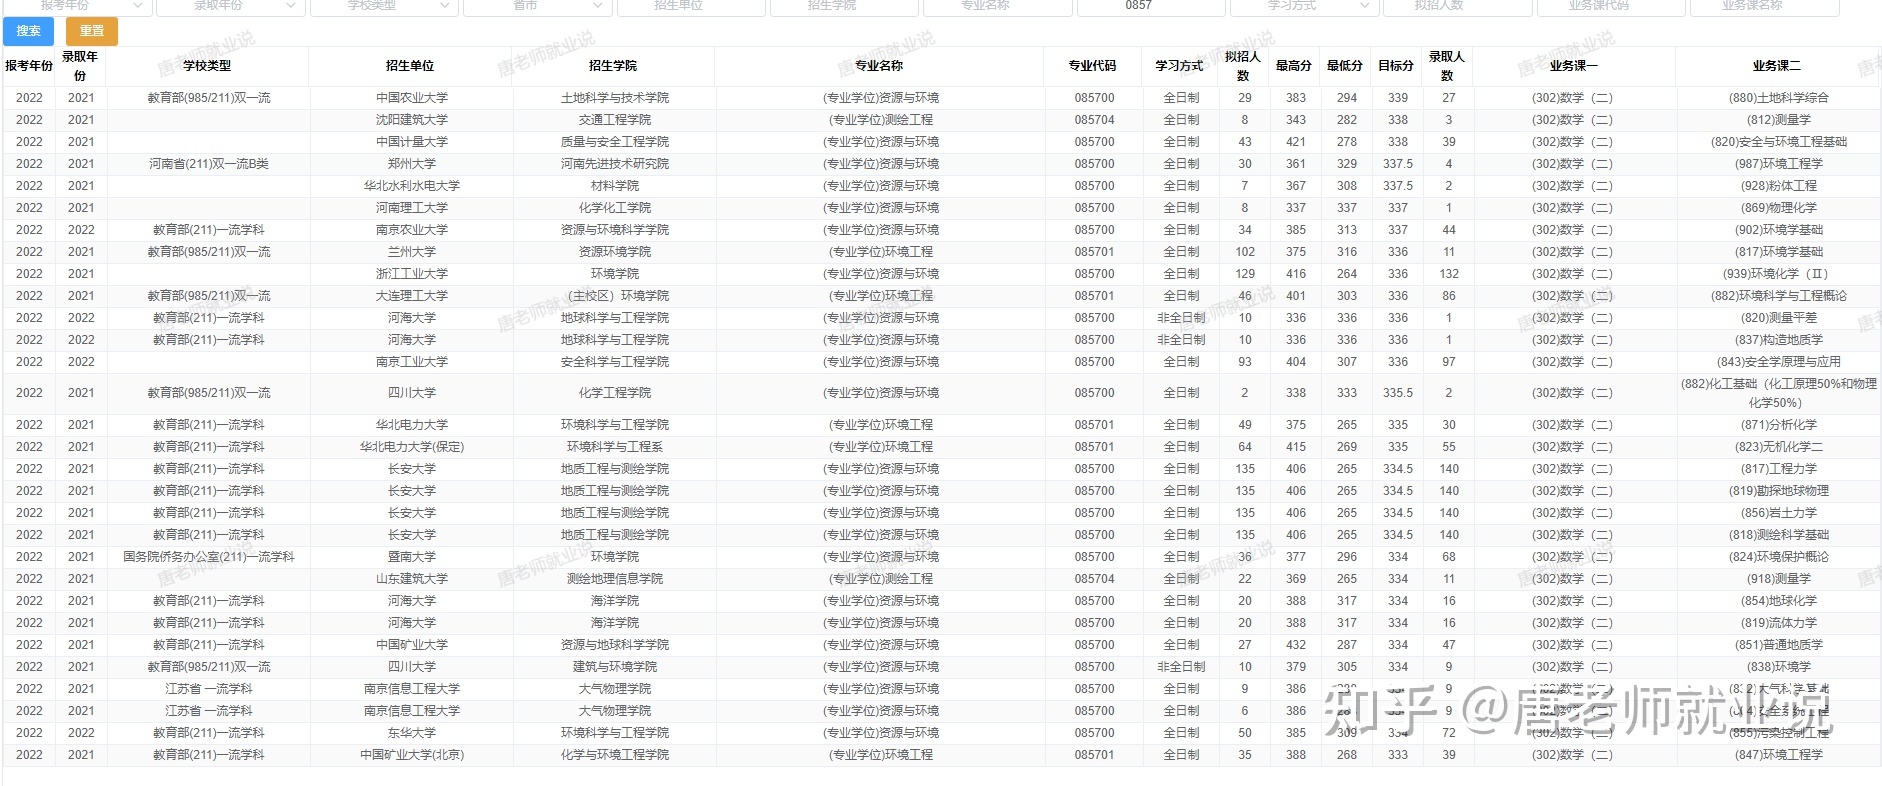1882x786 pixels.
Task: Click the 拟招人数 filter input field
Action: tap(1457, 6)
